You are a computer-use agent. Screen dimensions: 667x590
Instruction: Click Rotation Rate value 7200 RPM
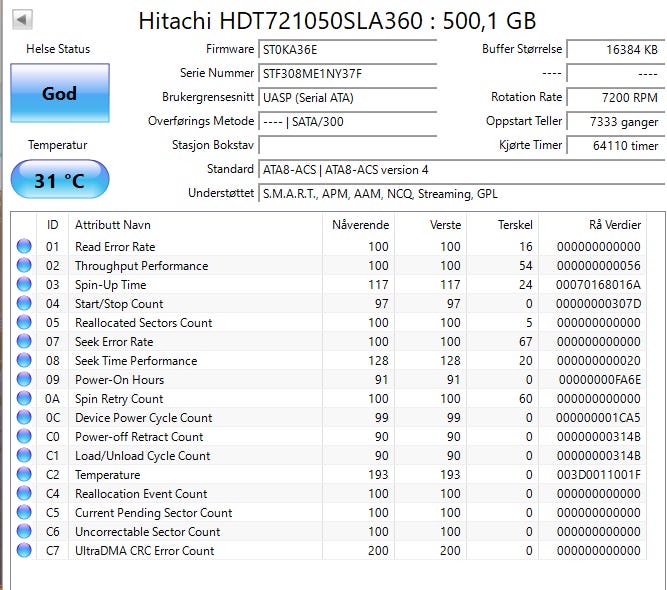[x=616, y=97]
